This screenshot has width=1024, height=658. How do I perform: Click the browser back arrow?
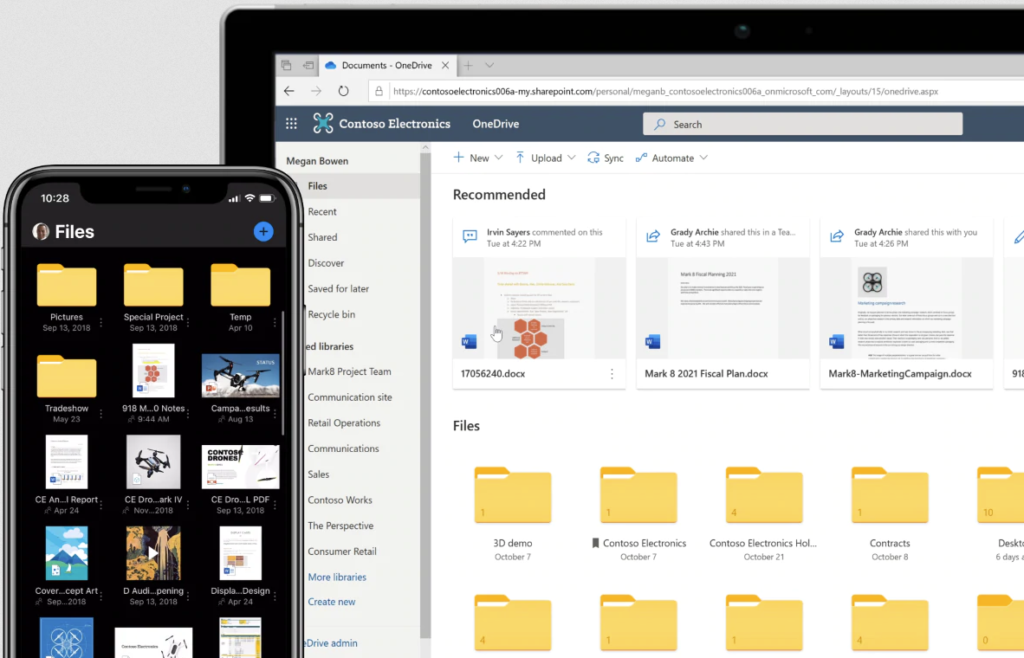[x=289, y=91]
